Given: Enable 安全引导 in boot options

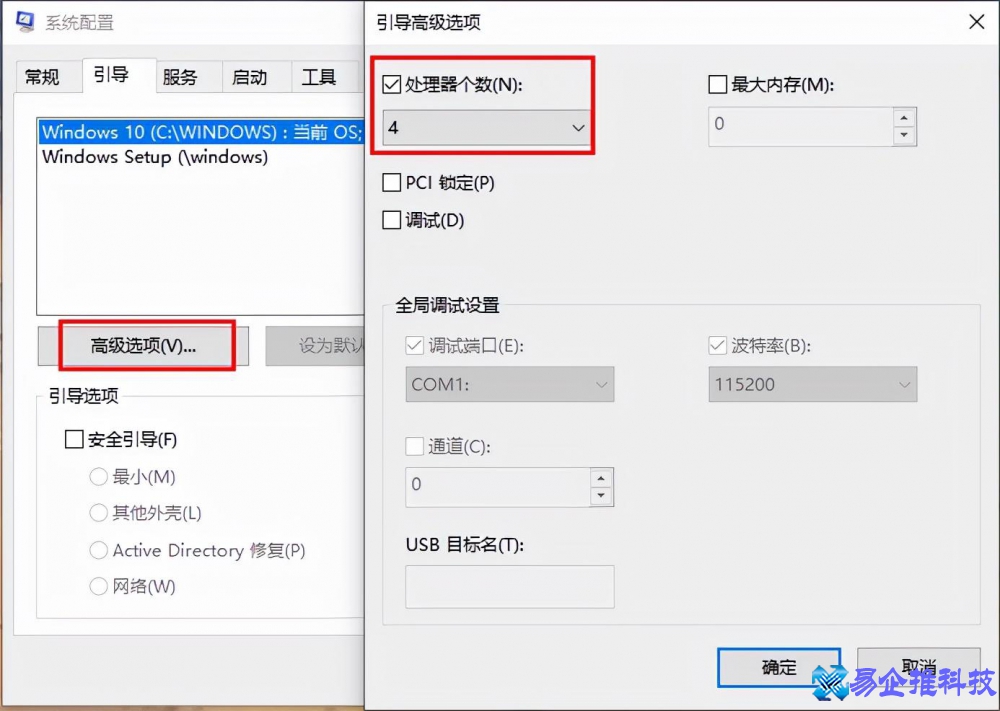Looking at the screenshot, I should [x=74, y=438].
